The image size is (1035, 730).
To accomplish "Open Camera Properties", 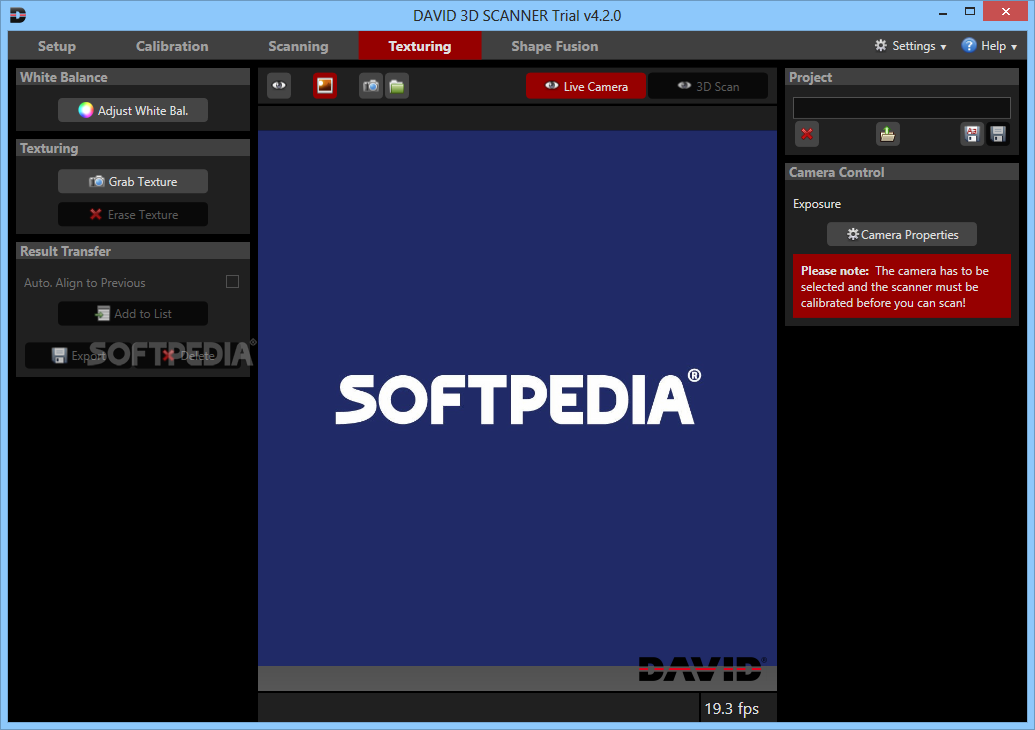I will click(x=902, y=234).
